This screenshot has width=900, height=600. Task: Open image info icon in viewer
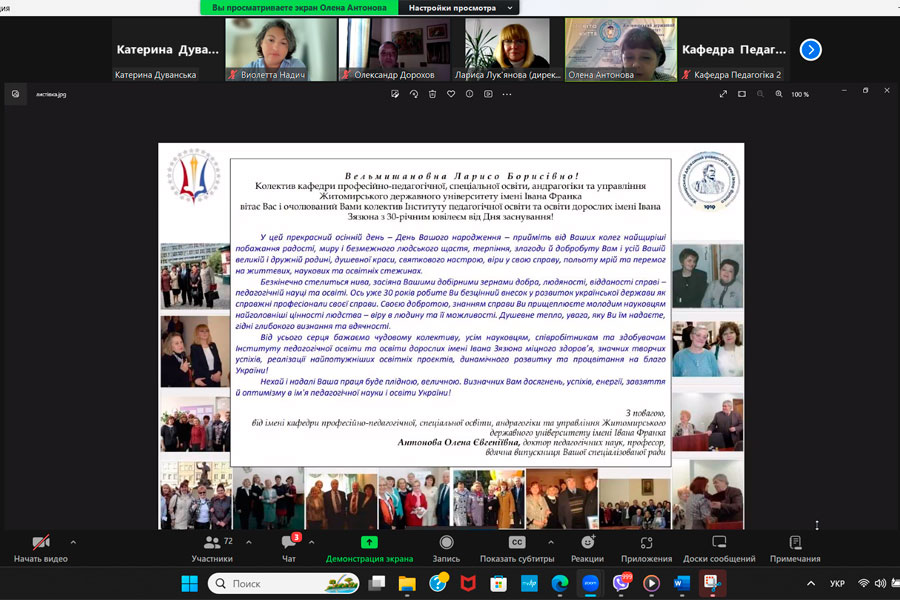tap(470, 94)
